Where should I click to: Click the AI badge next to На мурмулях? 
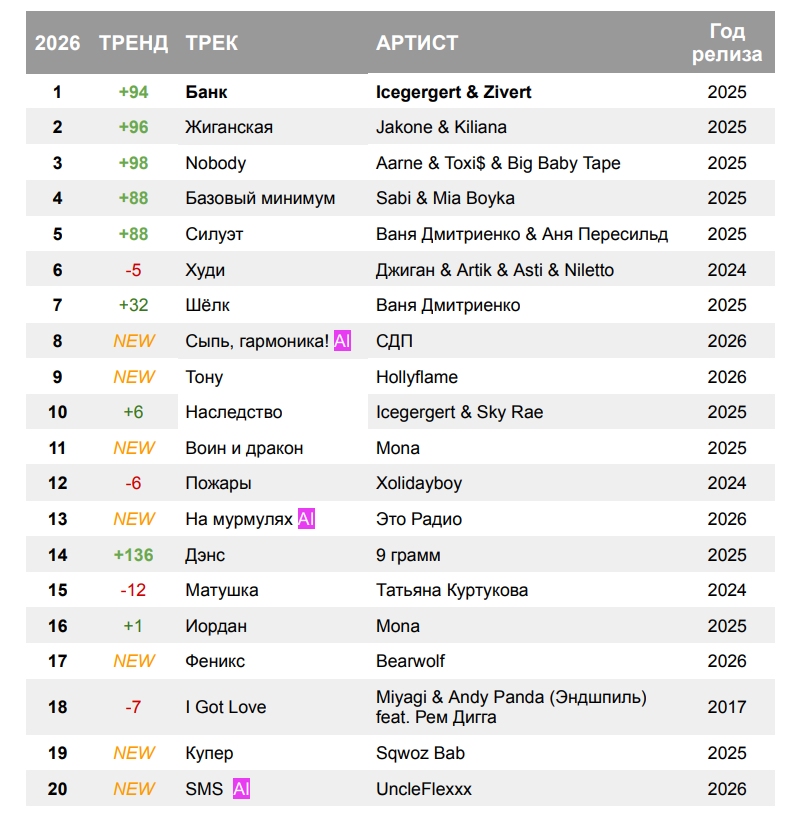306,519
